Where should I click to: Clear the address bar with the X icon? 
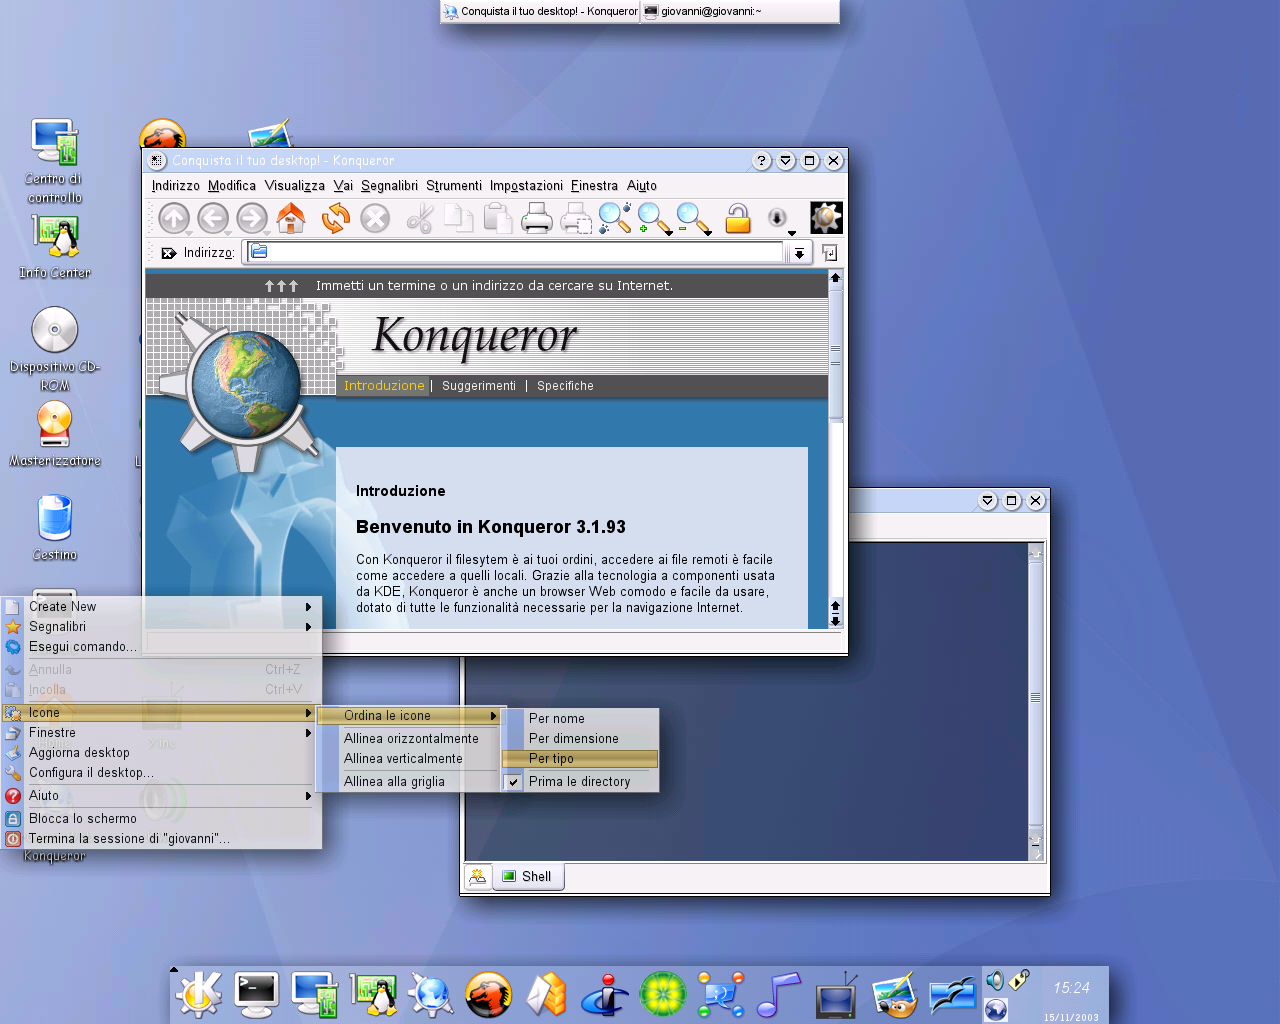(x=169, y=253)
